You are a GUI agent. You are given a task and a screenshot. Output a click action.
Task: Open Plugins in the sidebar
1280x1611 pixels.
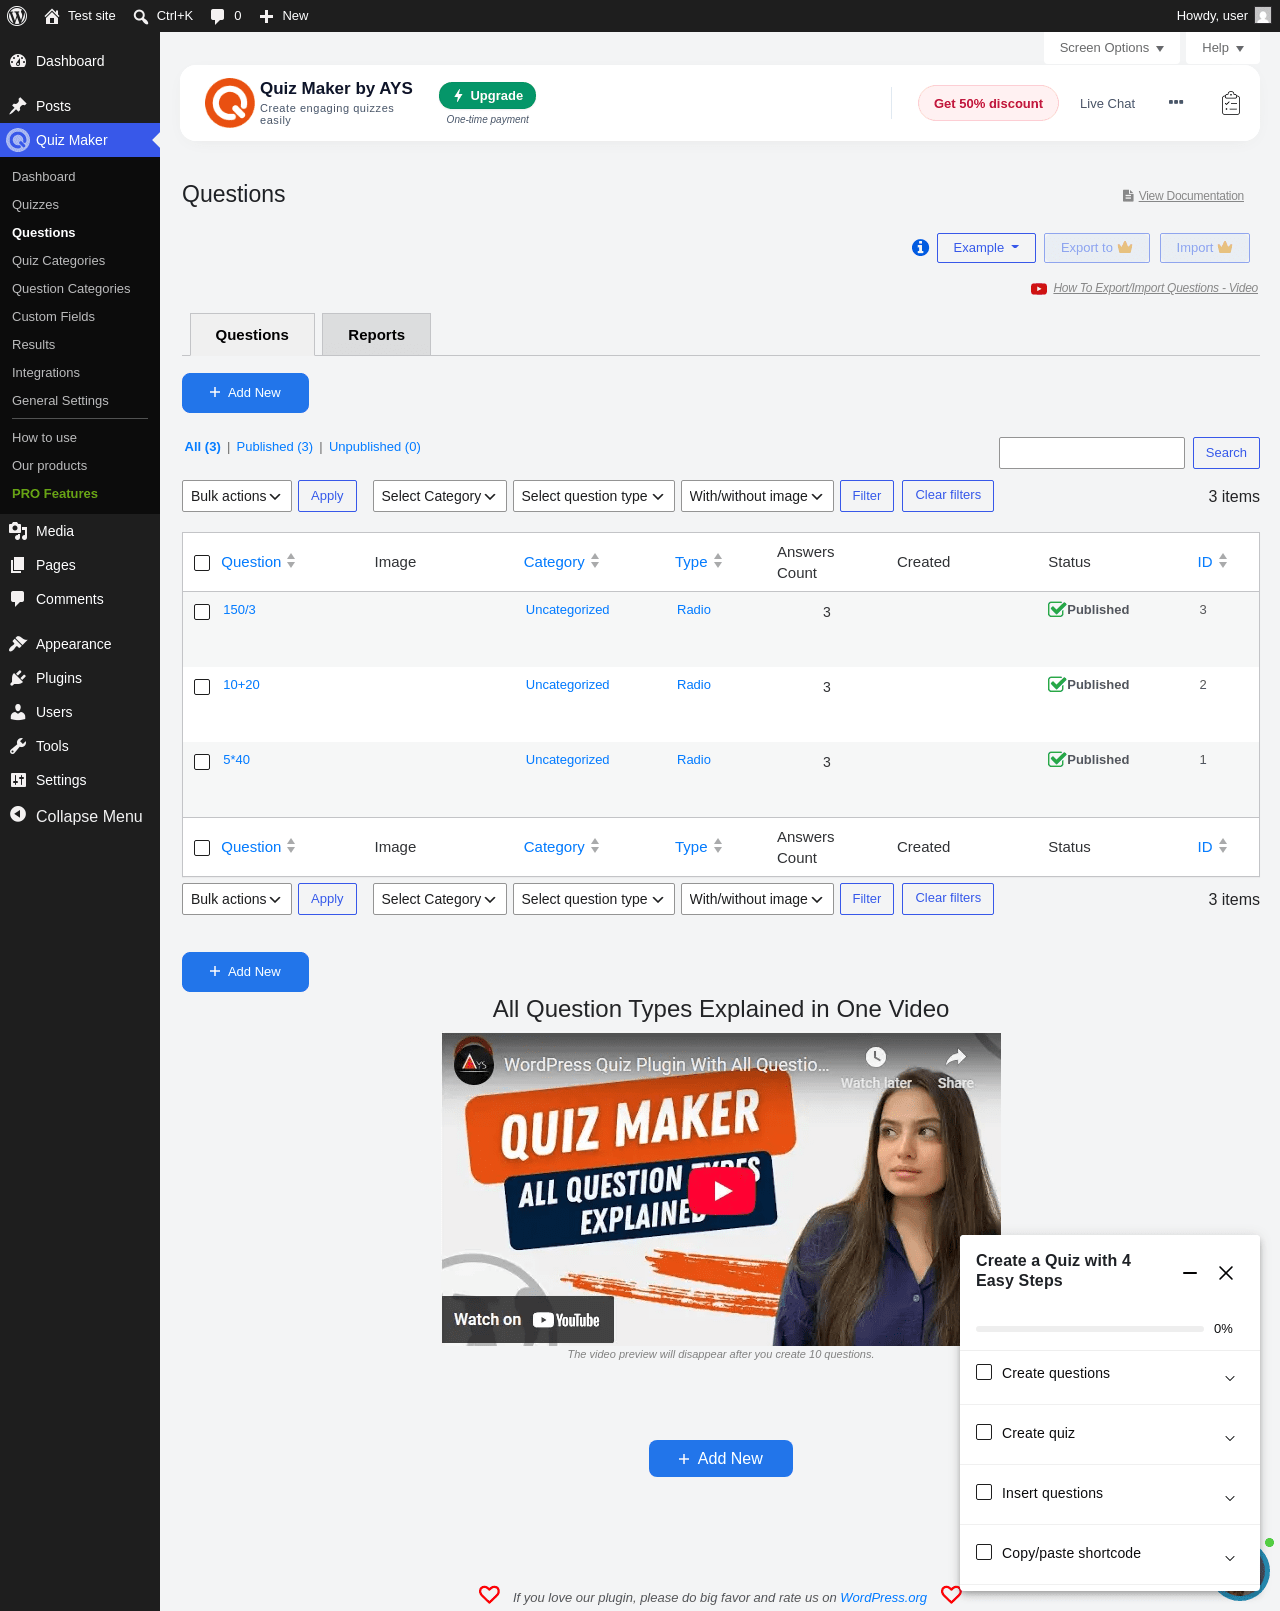(80, 678)
